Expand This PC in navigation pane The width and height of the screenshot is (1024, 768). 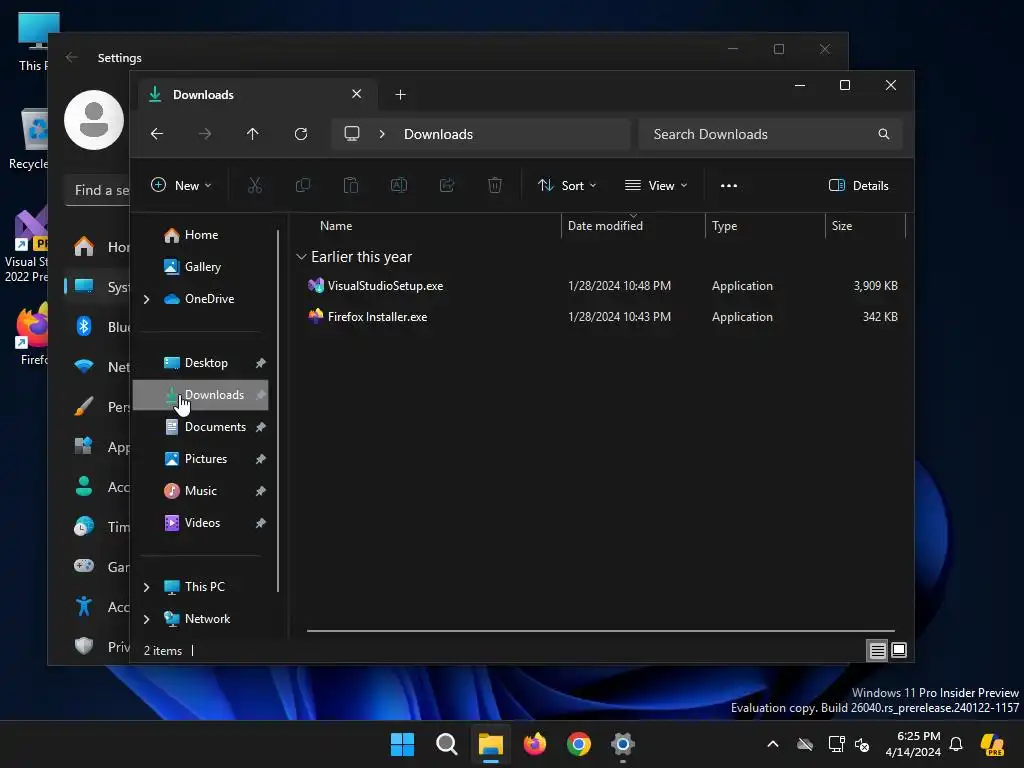click(x=146, y=587)
